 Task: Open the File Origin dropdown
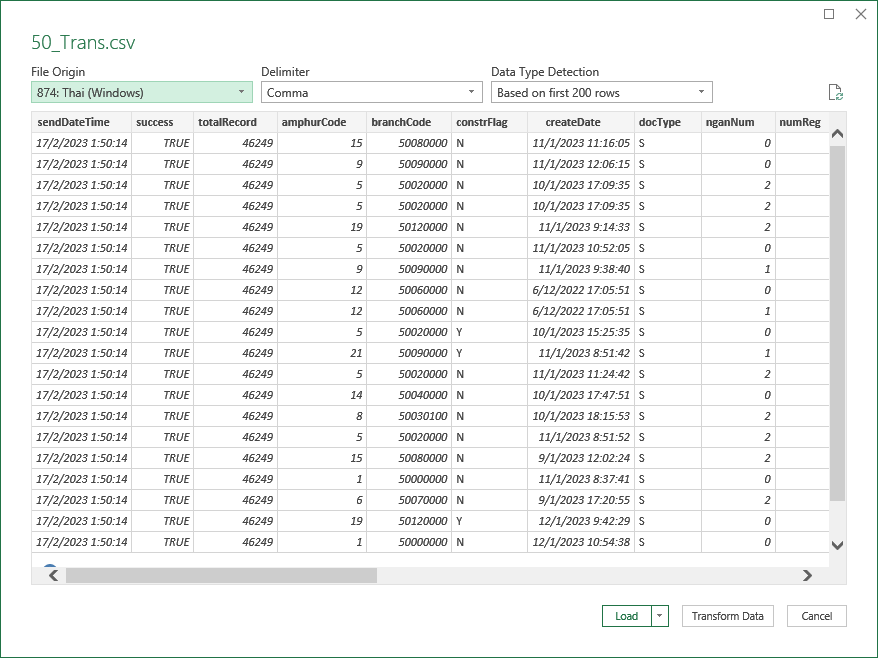[239, 91]
